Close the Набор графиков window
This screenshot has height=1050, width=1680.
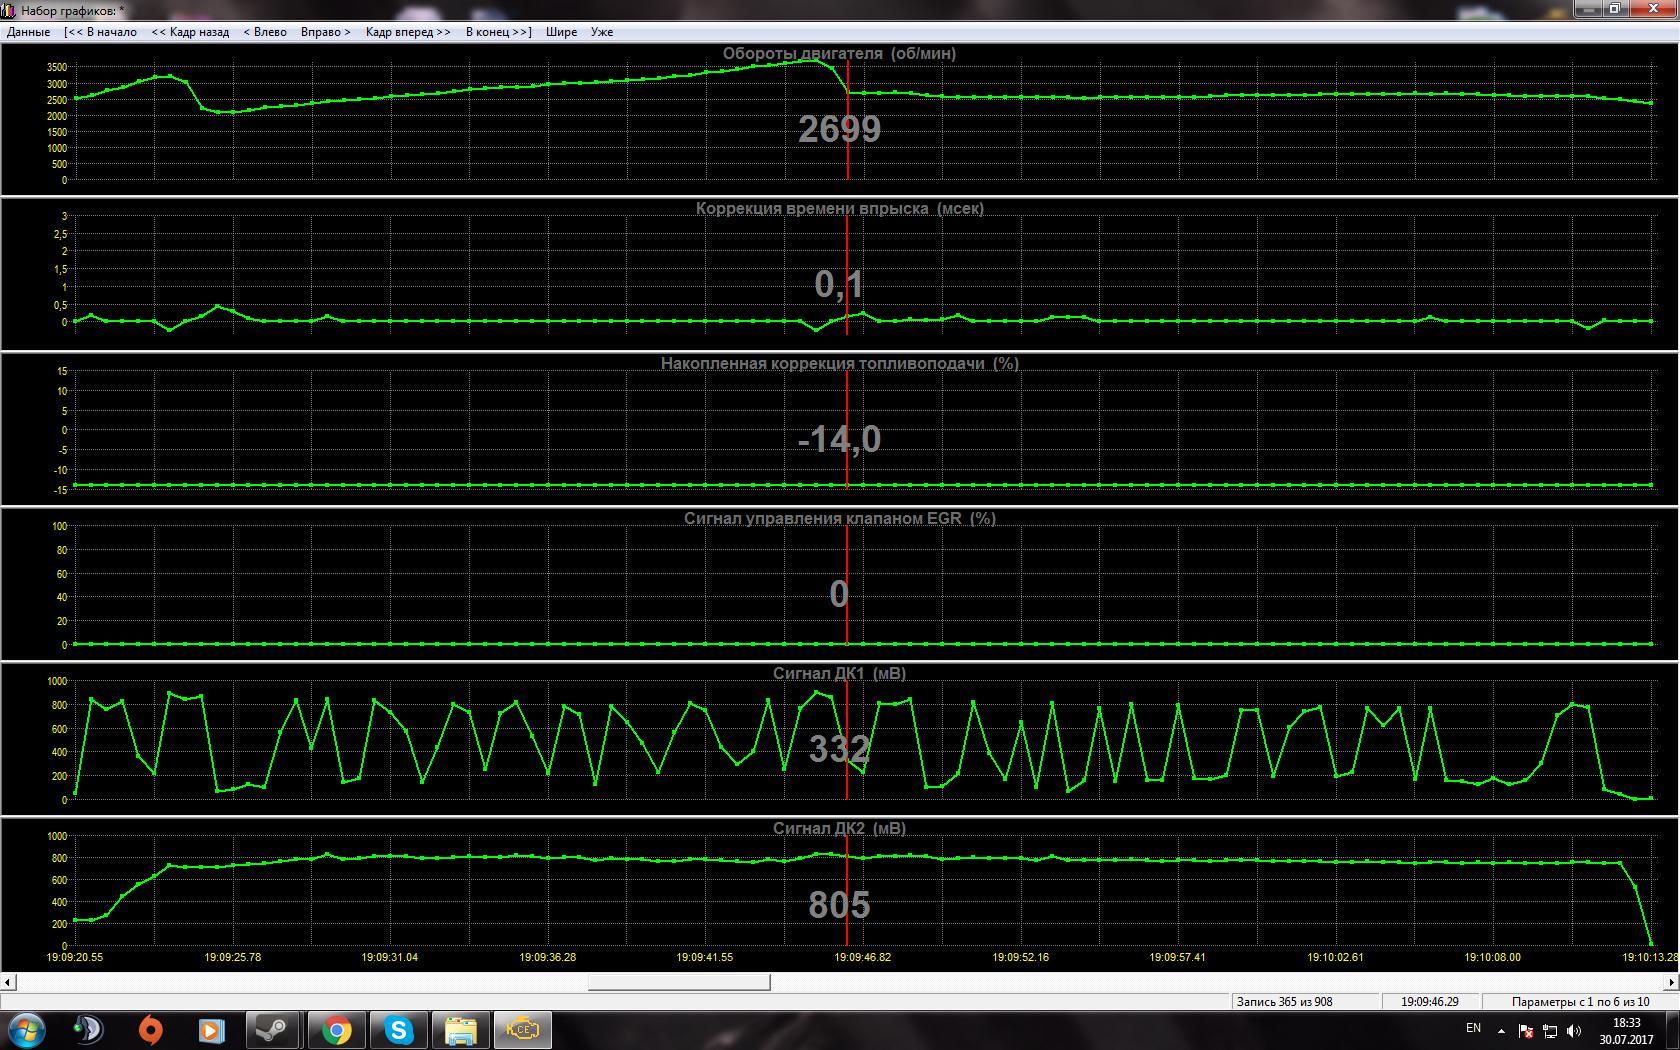pos(1653,9)
